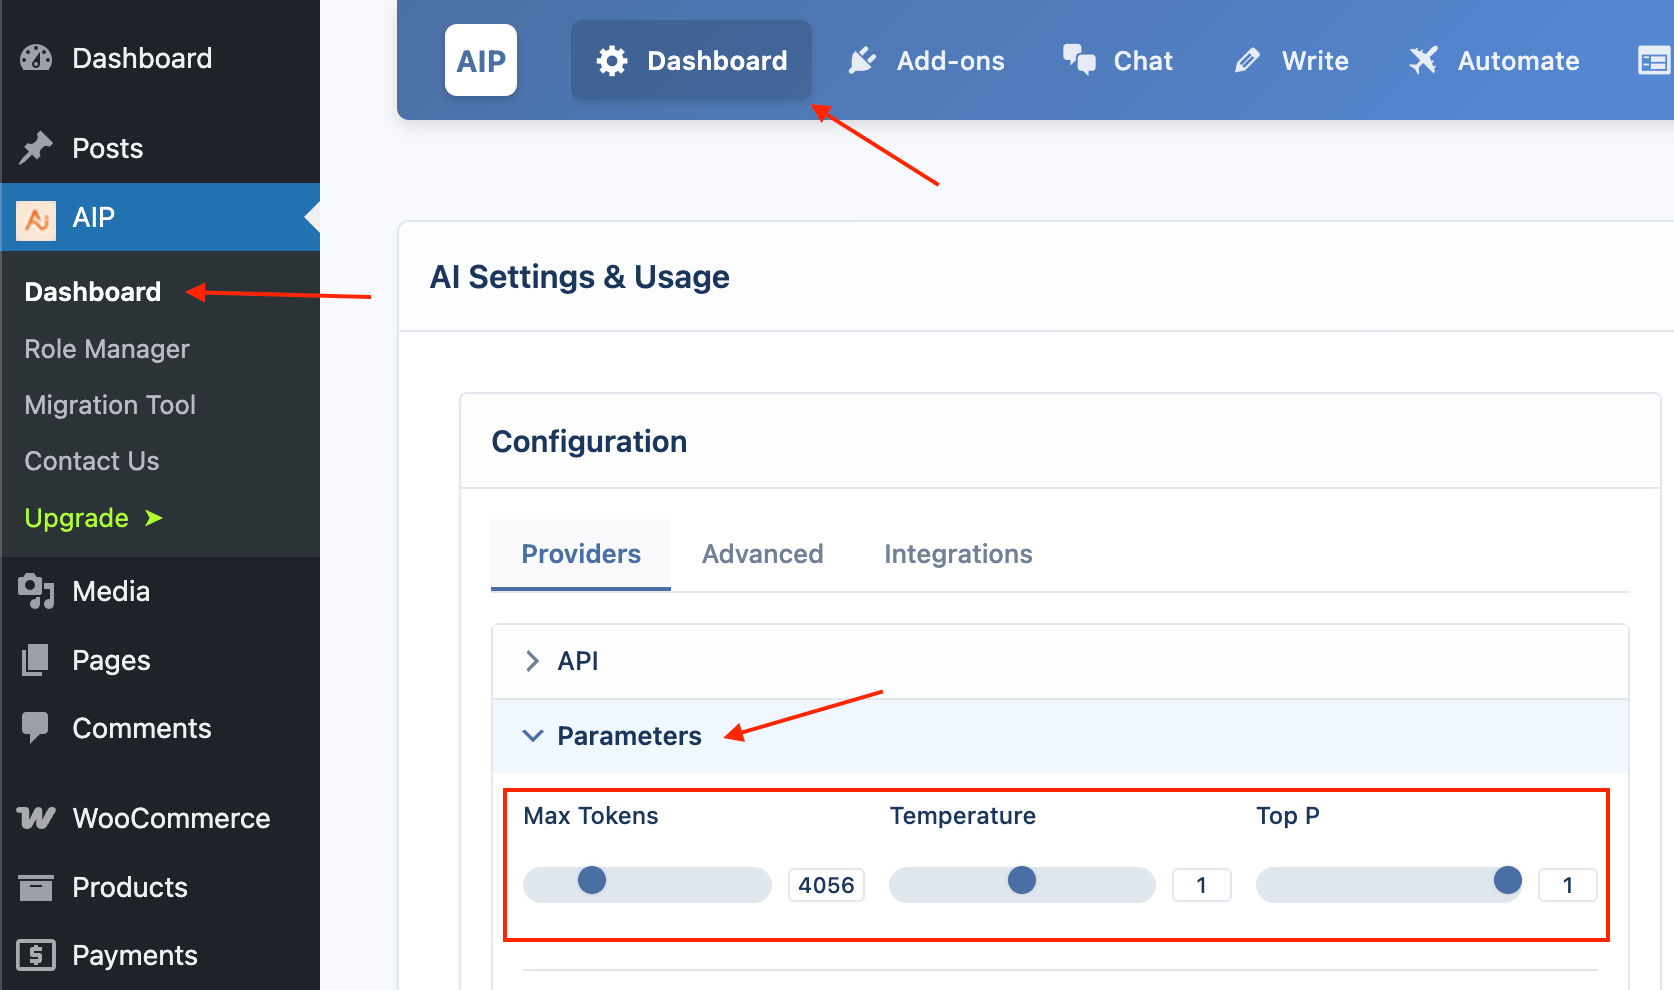
Task: Click the Comments bubble icon
Action: 36,728
